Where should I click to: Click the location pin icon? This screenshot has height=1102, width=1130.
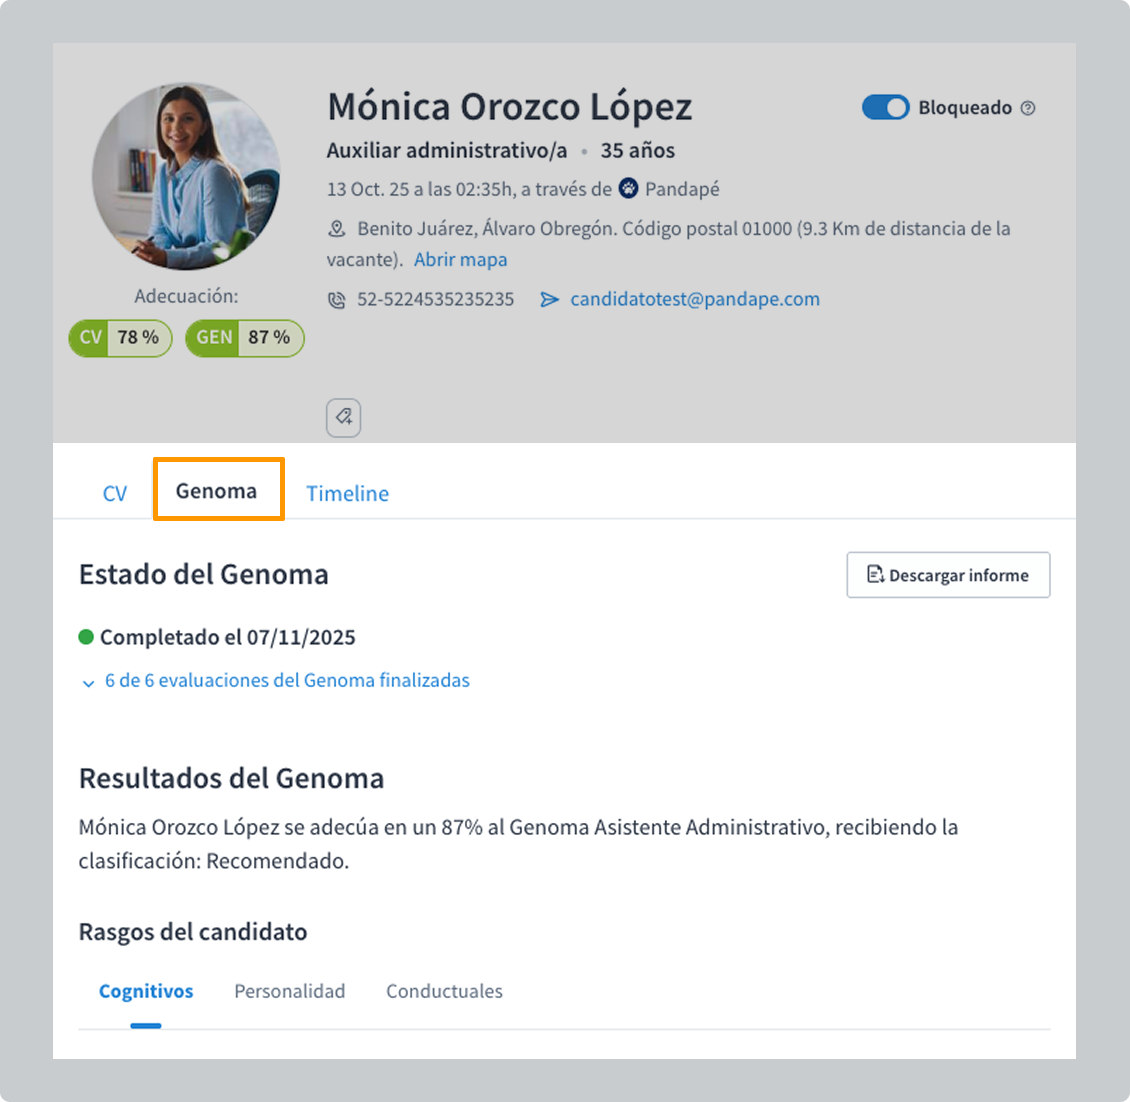[337, 229]
